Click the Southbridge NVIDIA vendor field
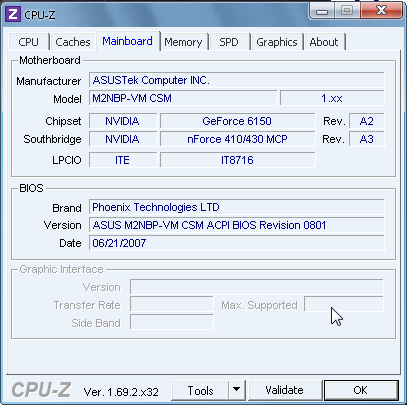407x405 pixels. tap(123, 139)
